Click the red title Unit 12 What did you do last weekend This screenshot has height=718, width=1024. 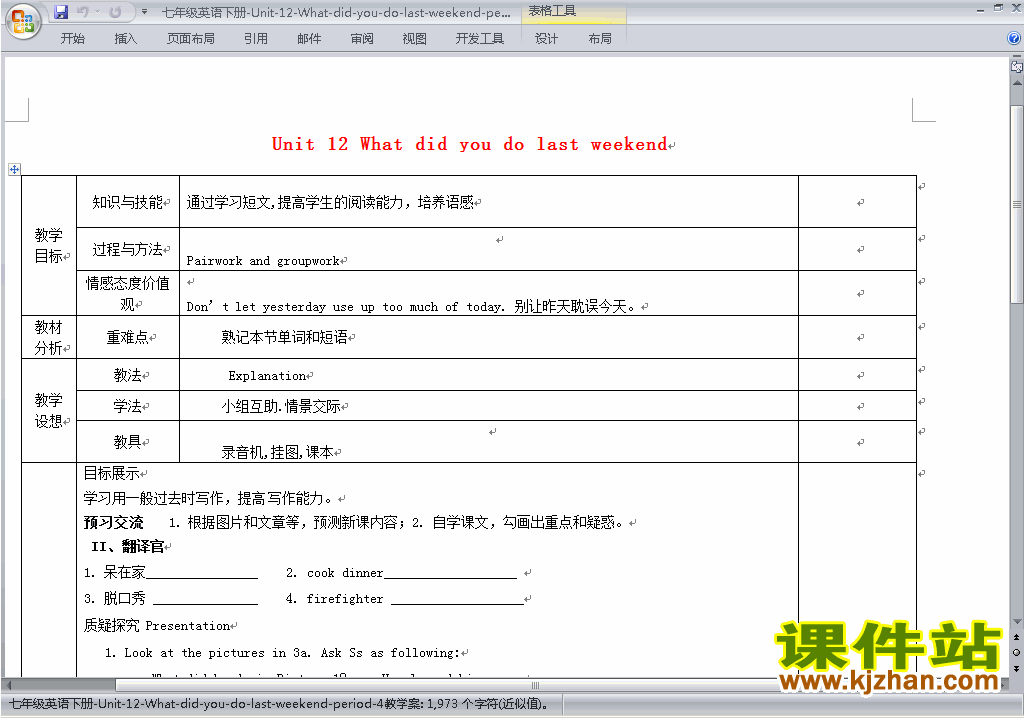tap(469, 144)
